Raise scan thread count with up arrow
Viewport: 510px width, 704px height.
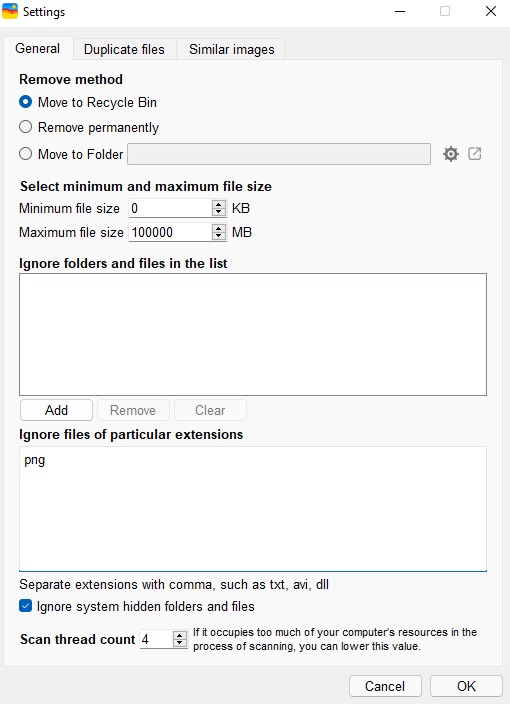(180, 635)
